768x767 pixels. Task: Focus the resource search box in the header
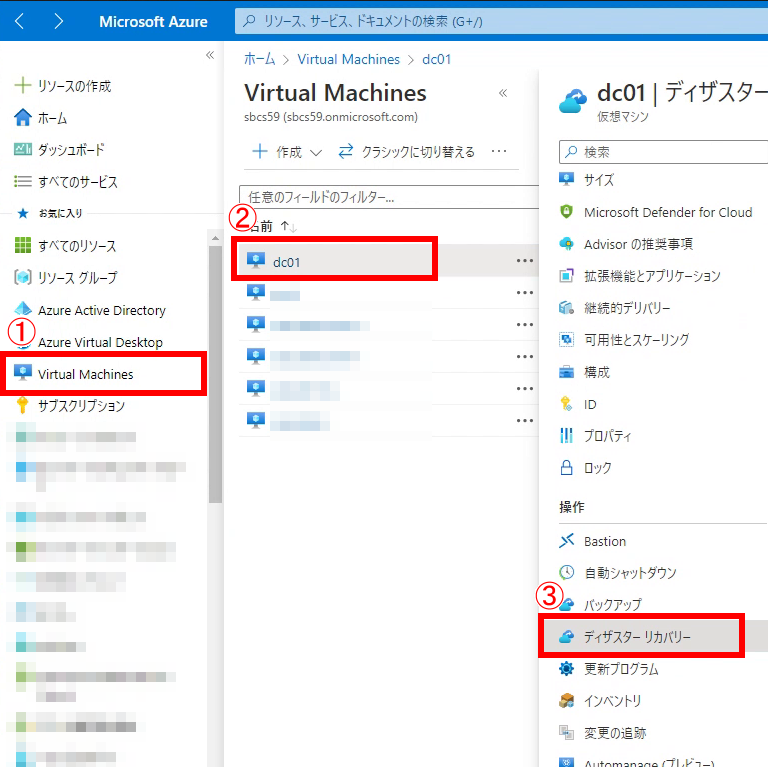tap(501, 21)
